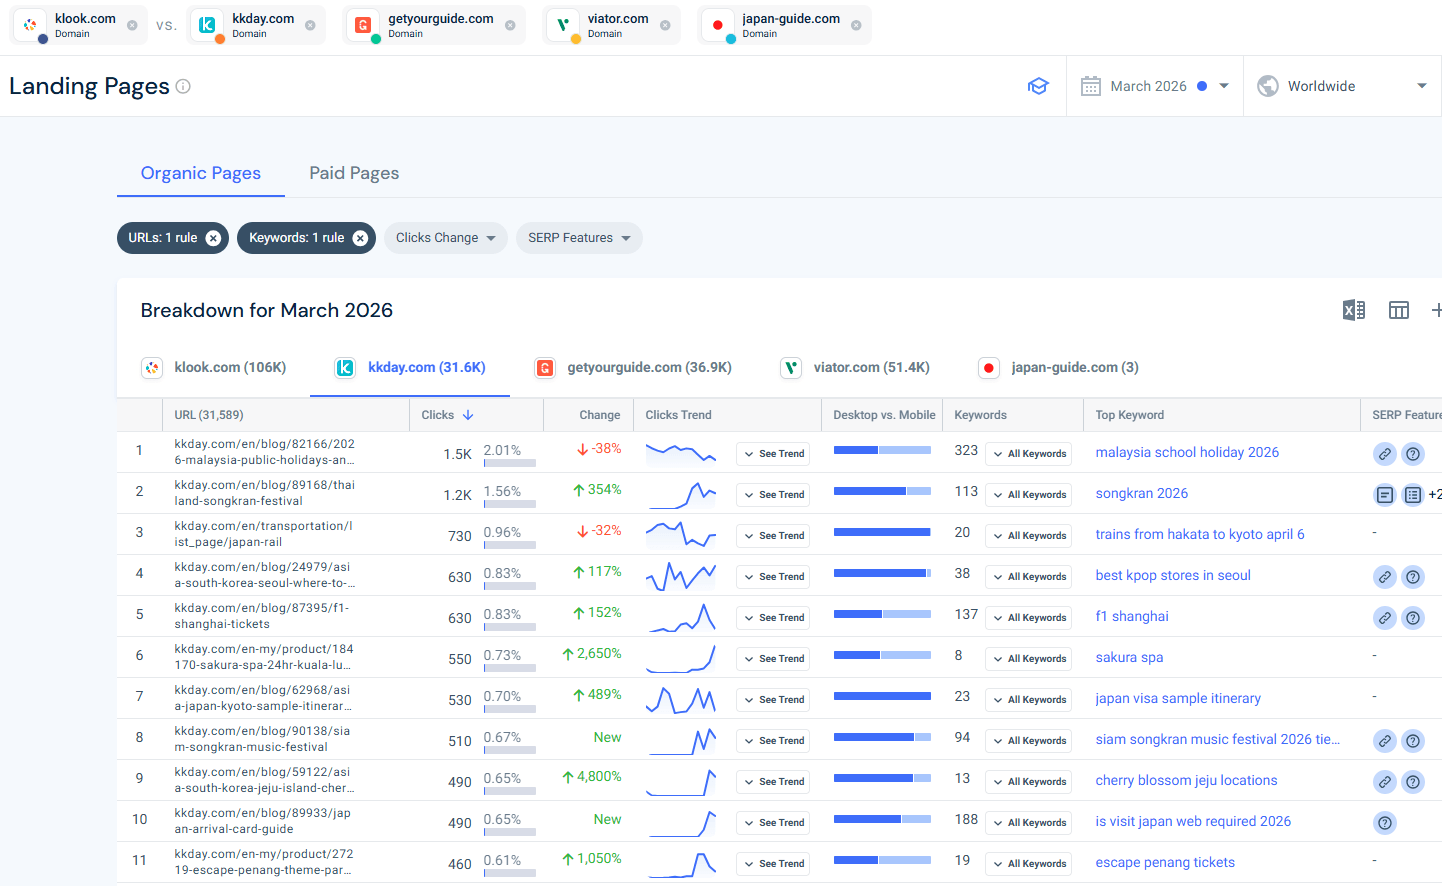Click Desktop vs. Mobile bar for japan-rail row
The image size is (1442, 886).
tap(882, 532)
